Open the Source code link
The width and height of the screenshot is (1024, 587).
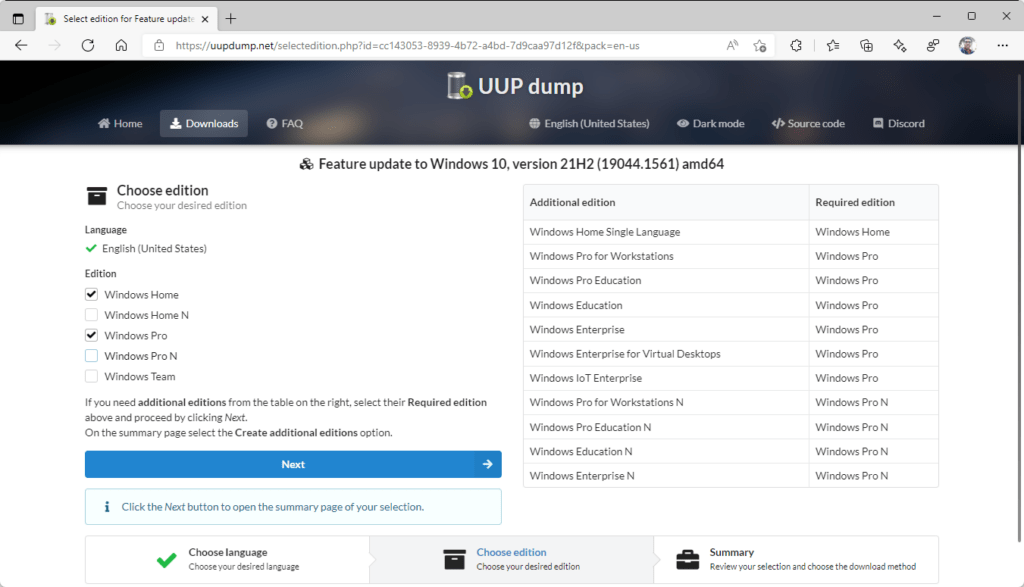(x=808, y=124)
